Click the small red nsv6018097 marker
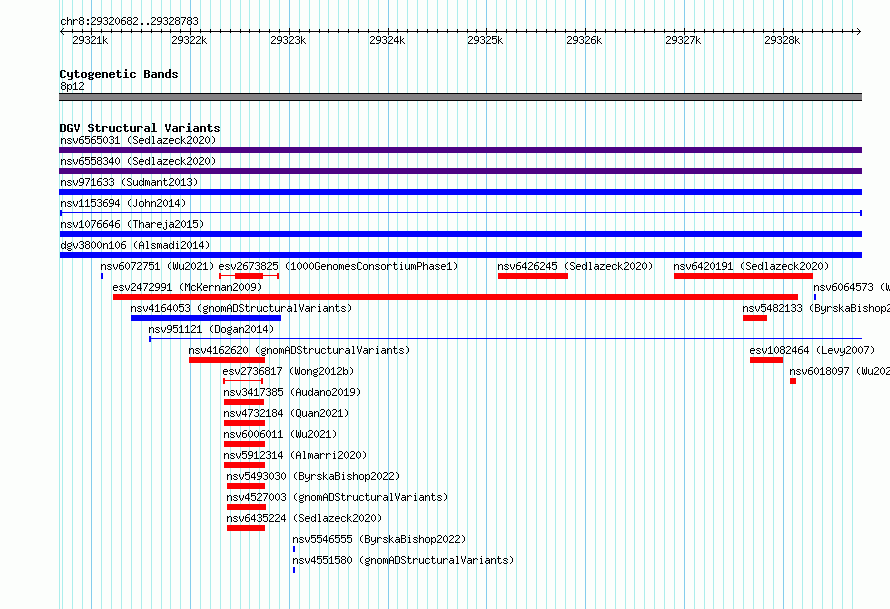 tap(793, 381)
